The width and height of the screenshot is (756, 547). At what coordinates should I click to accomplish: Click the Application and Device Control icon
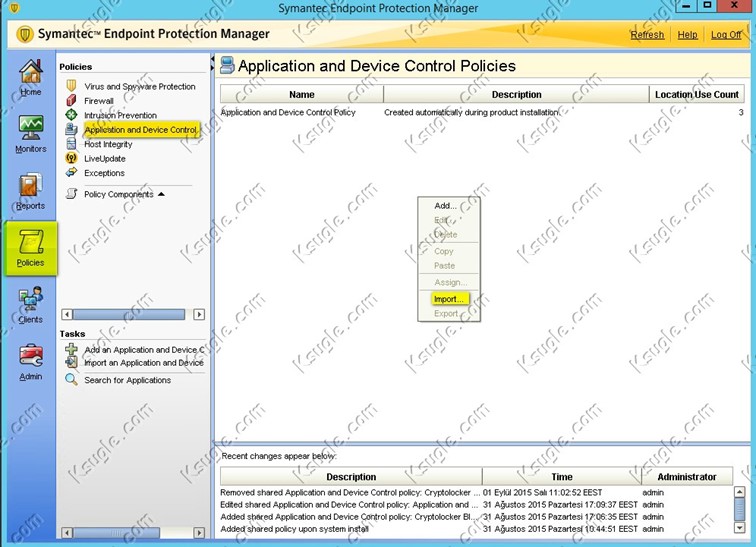71,129
